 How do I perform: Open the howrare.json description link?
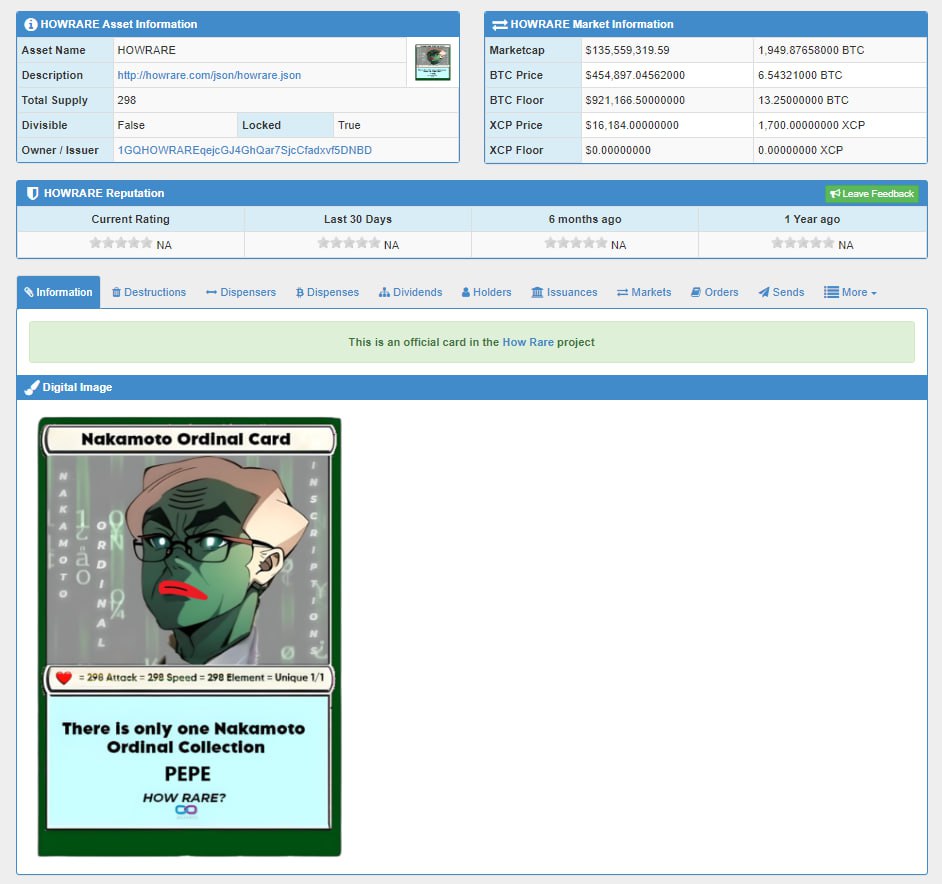[209, 75]
